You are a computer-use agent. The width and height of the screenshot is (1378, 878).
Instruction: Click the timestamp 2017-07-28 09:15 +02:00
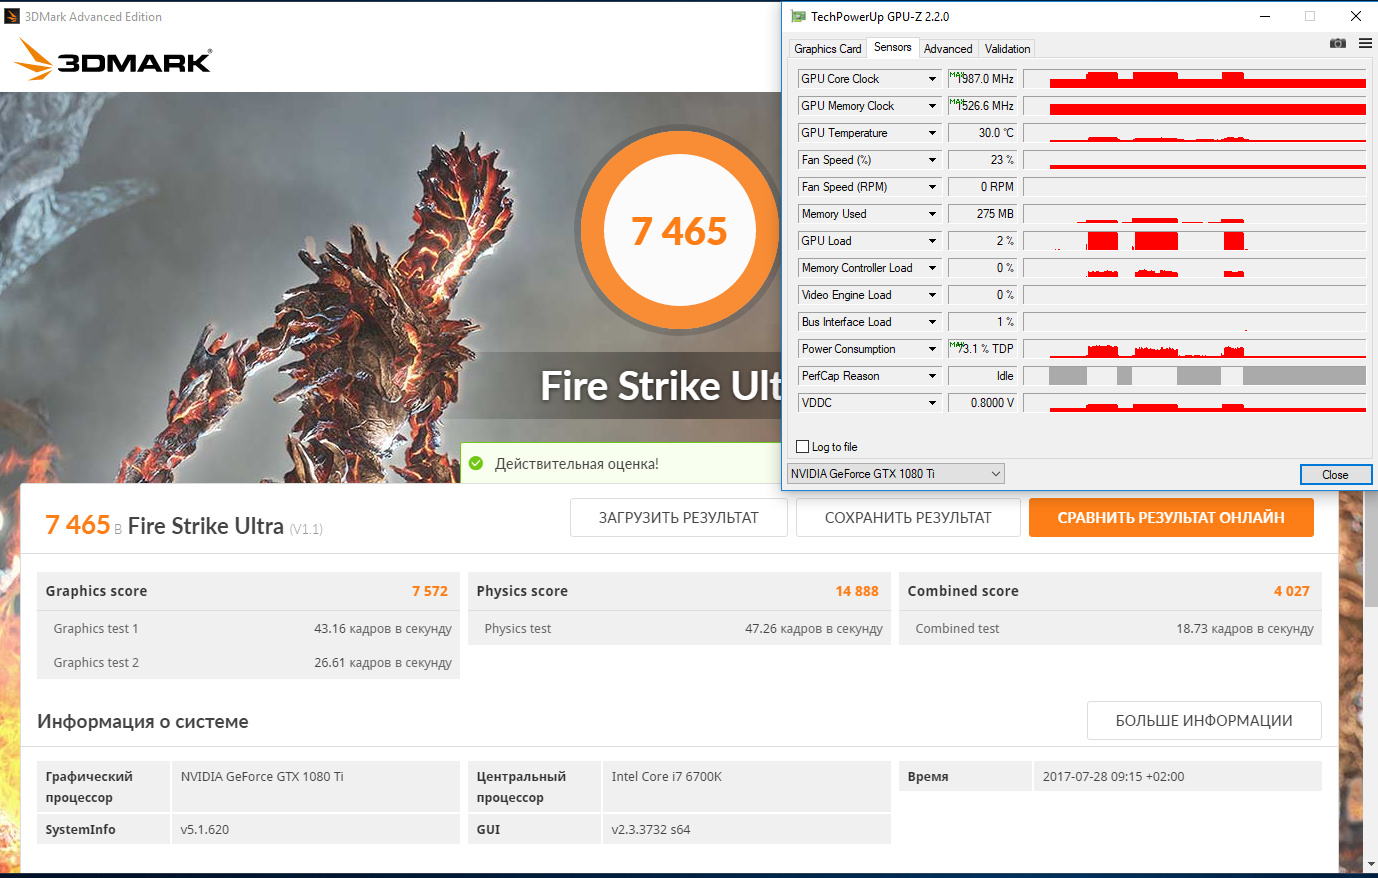(1113, 777)
